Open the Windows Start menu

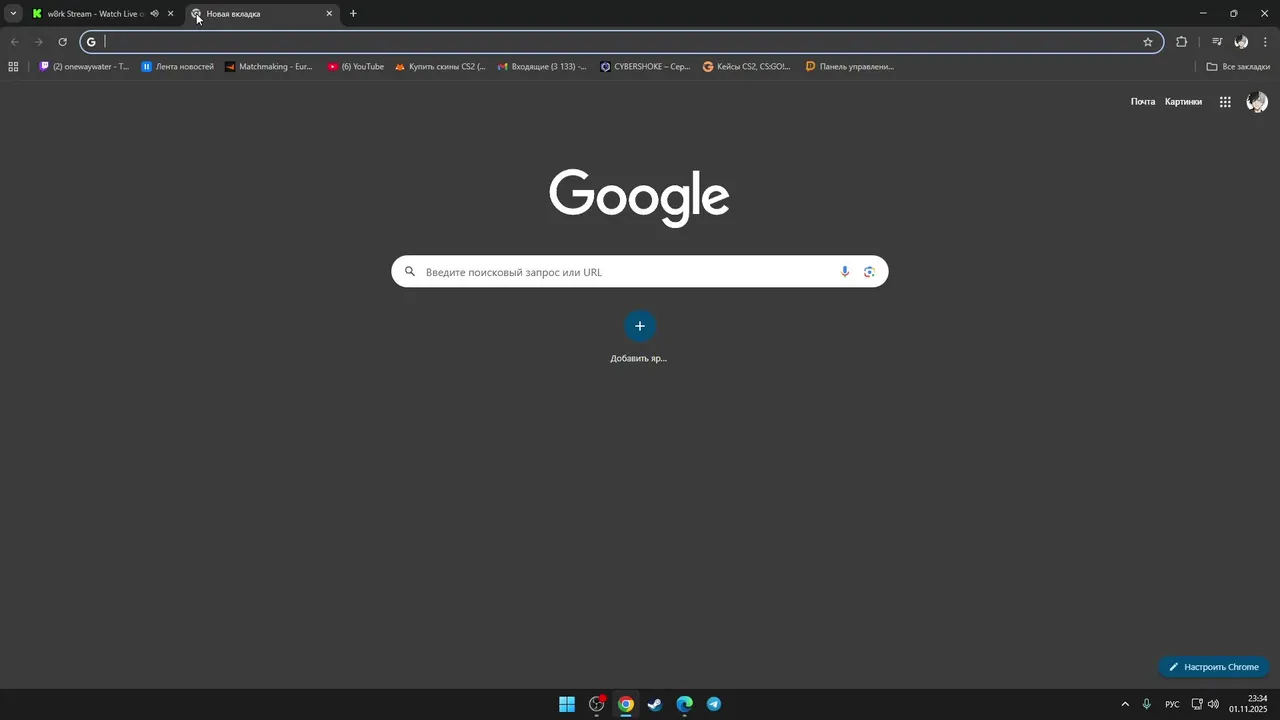click(x=567, y=704)
